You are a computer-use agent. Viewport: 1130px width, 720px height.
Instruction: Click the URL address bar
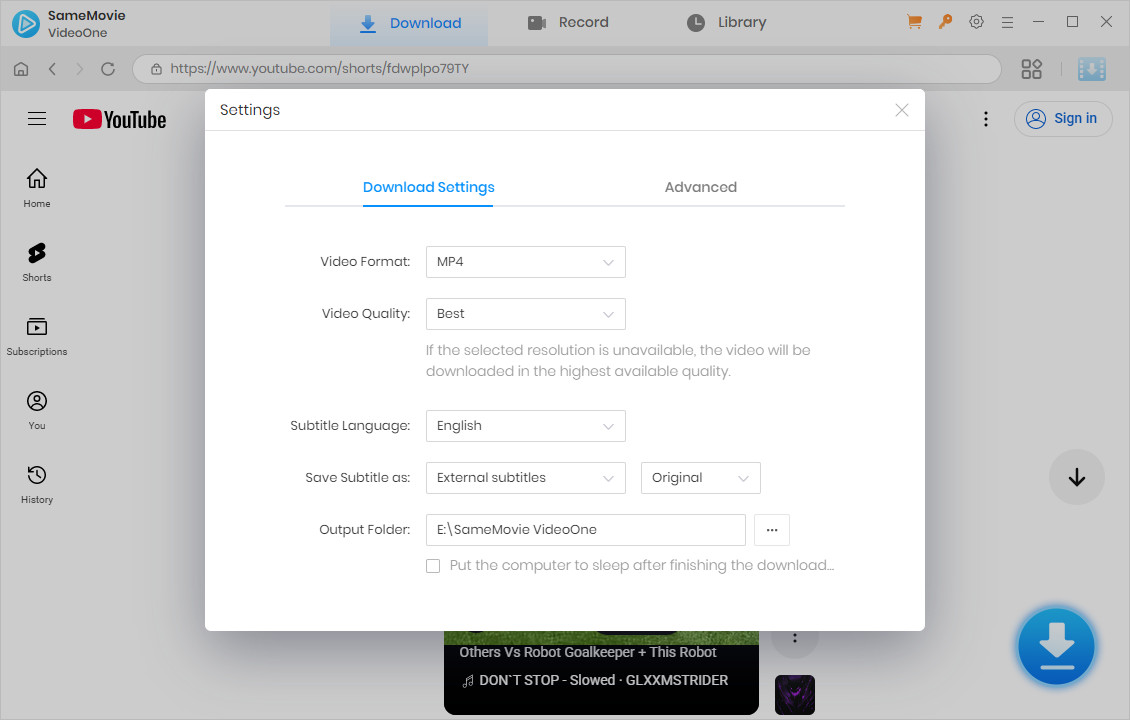[566, 69]
